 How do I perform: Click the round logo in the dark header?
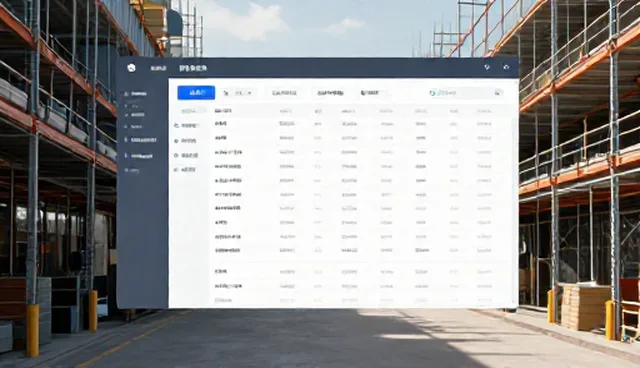(131, 68)
